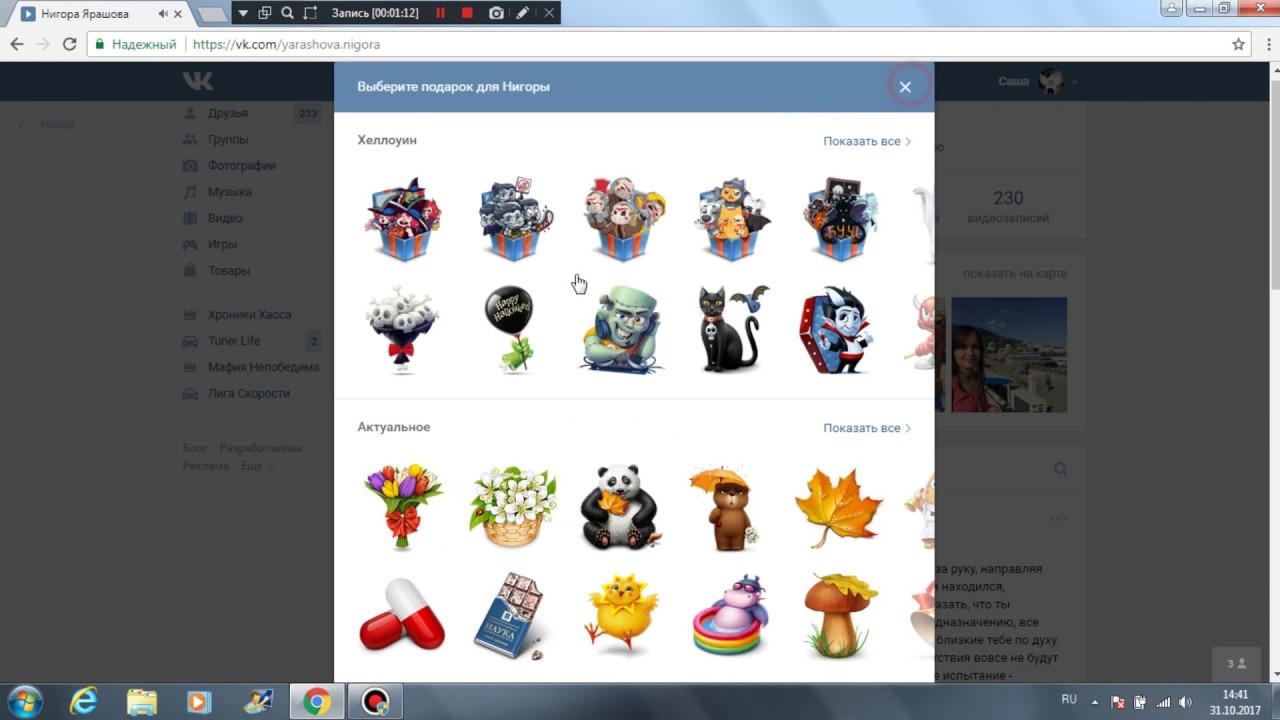Stop the screen recording
Screen dimensions: 1280x720
point(467,13)
